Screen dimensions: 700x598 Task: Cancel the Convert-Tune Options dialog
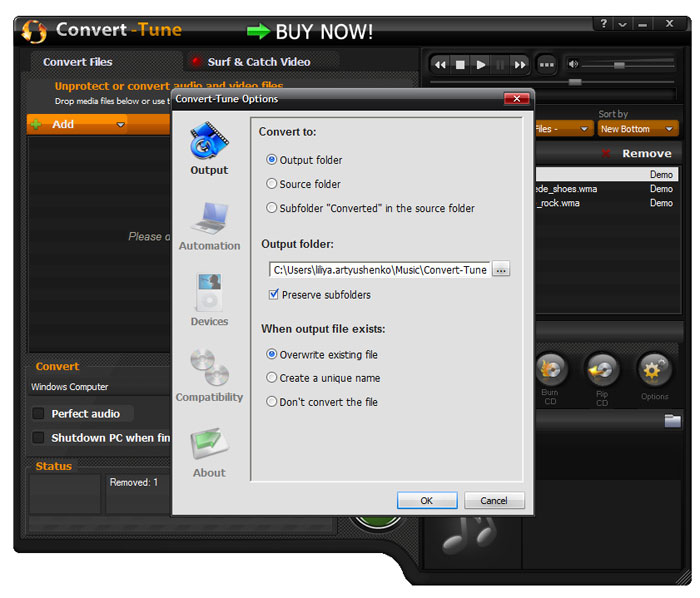point(494,500)
